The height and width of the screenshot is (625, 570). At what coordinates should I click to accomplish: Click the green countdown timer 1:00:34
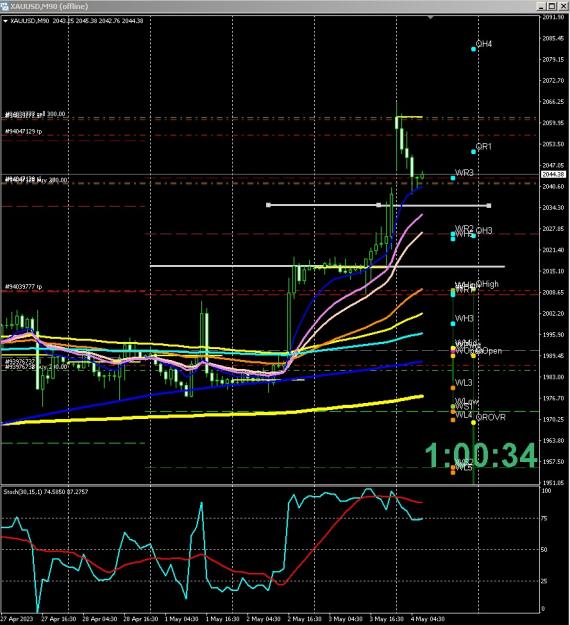click(481, 455)
